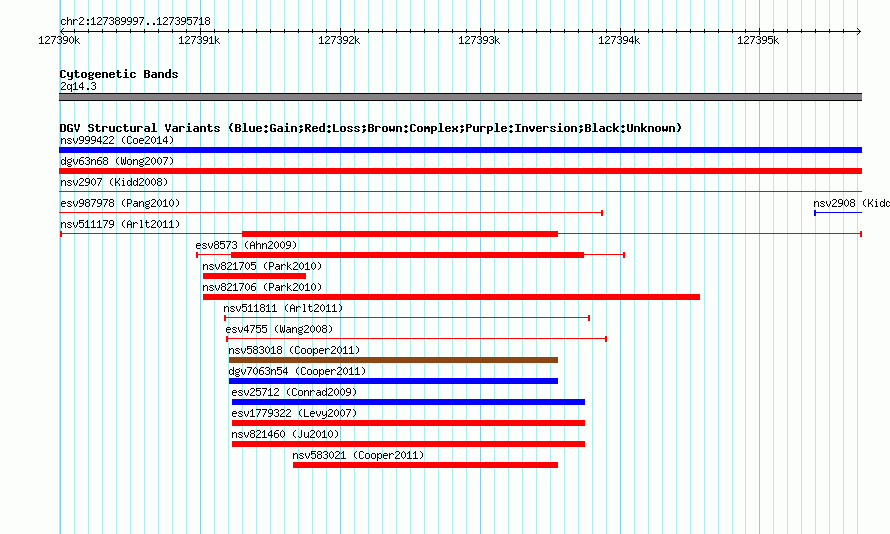Click the 127393k ruler label
890x534 pixels.
point(479,40)
